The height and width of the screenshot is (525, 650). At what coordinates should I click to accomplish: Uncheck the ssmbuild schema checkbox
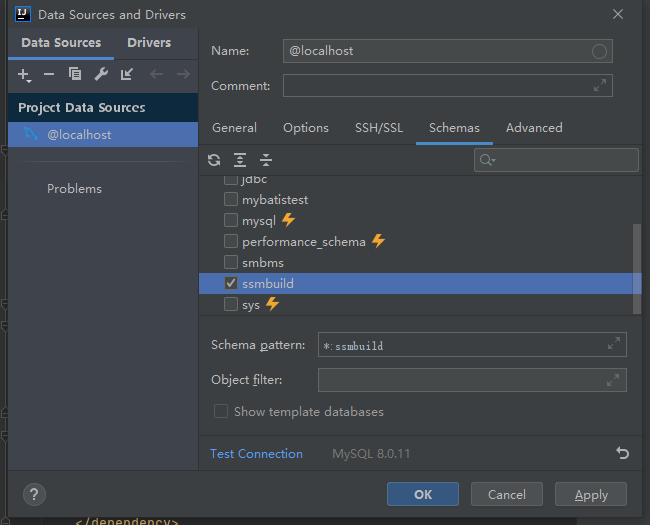[231, 283]
